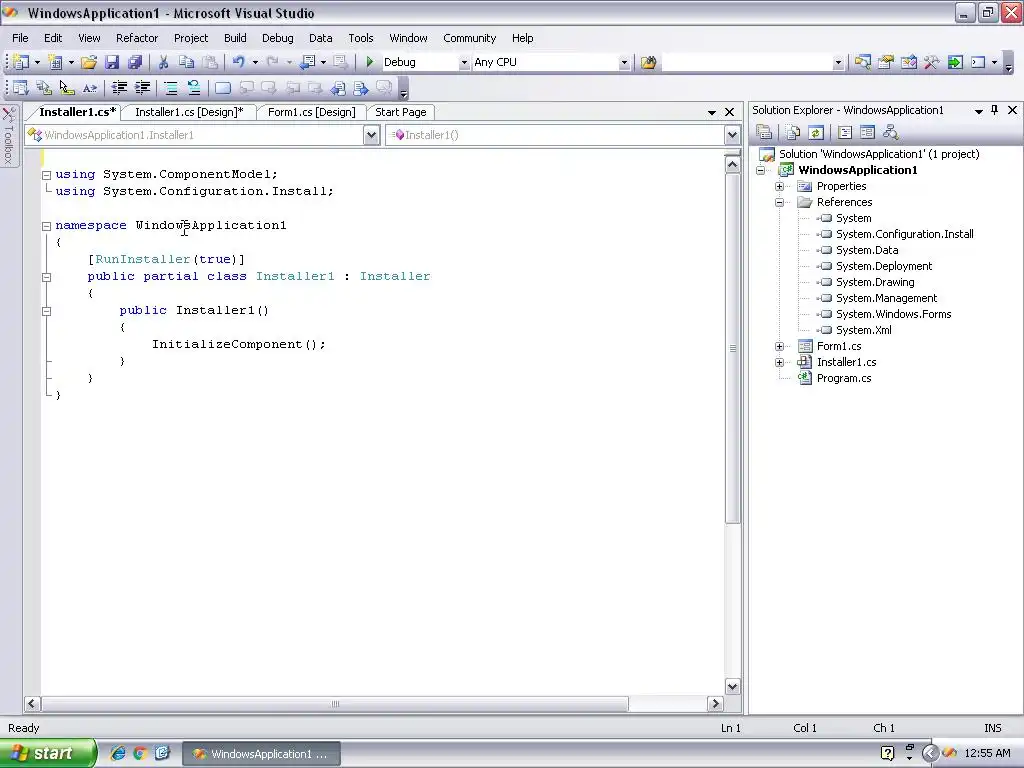Collapse the Installer1 class outline

(46, 277)
